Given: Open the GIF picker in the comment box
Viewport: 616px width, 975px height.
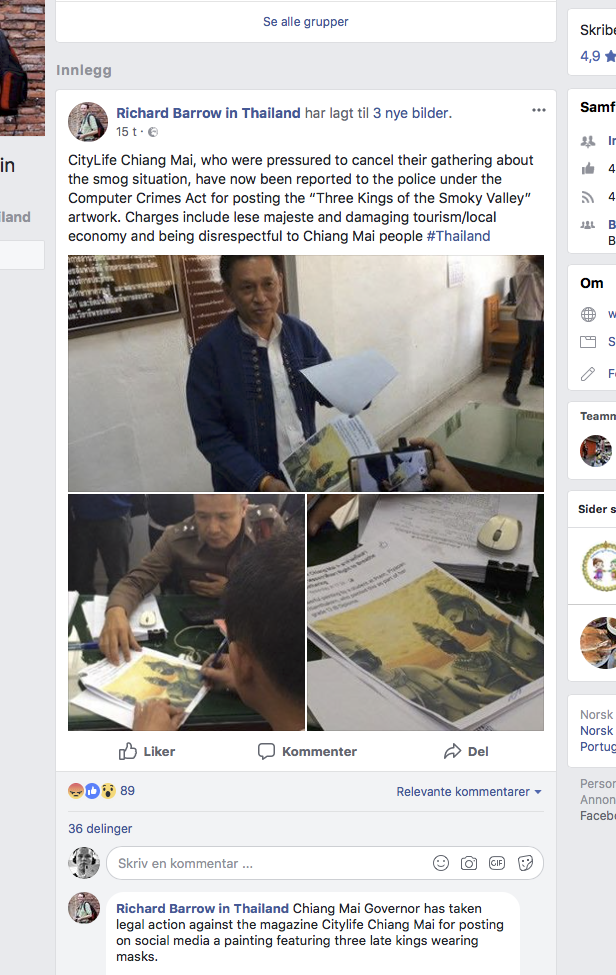Looking at the screenshot, I should (497, 863).
